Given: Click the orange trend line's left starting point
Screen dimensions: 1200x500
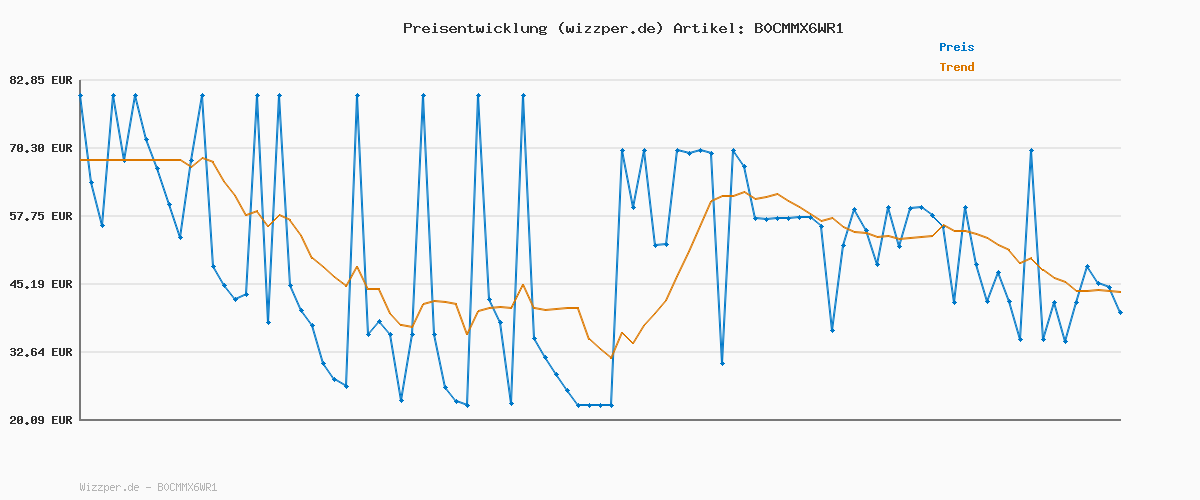Looking at the screenshot, I should pos(81,160).
